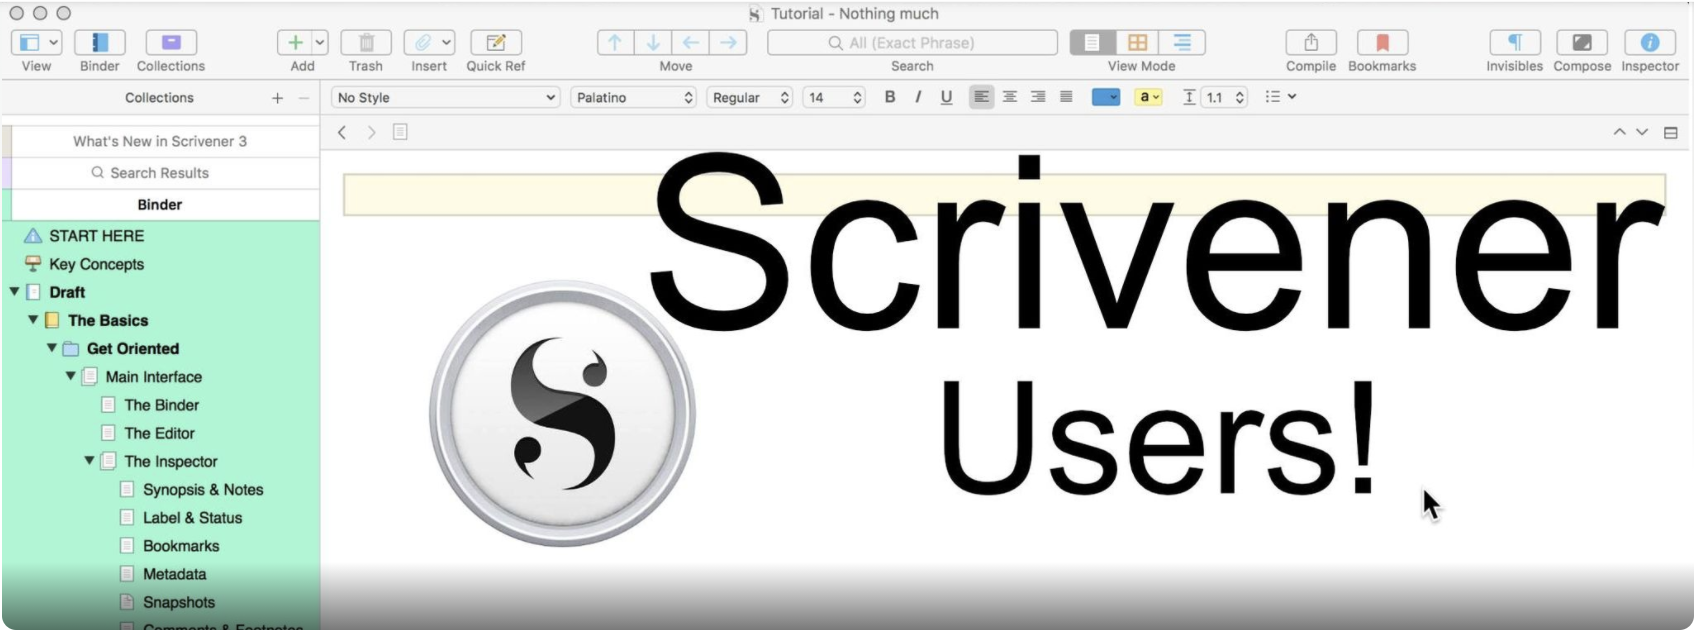Toggle the editor split button
Viewport: 1694px width, 634px height.
(1670, 132)
